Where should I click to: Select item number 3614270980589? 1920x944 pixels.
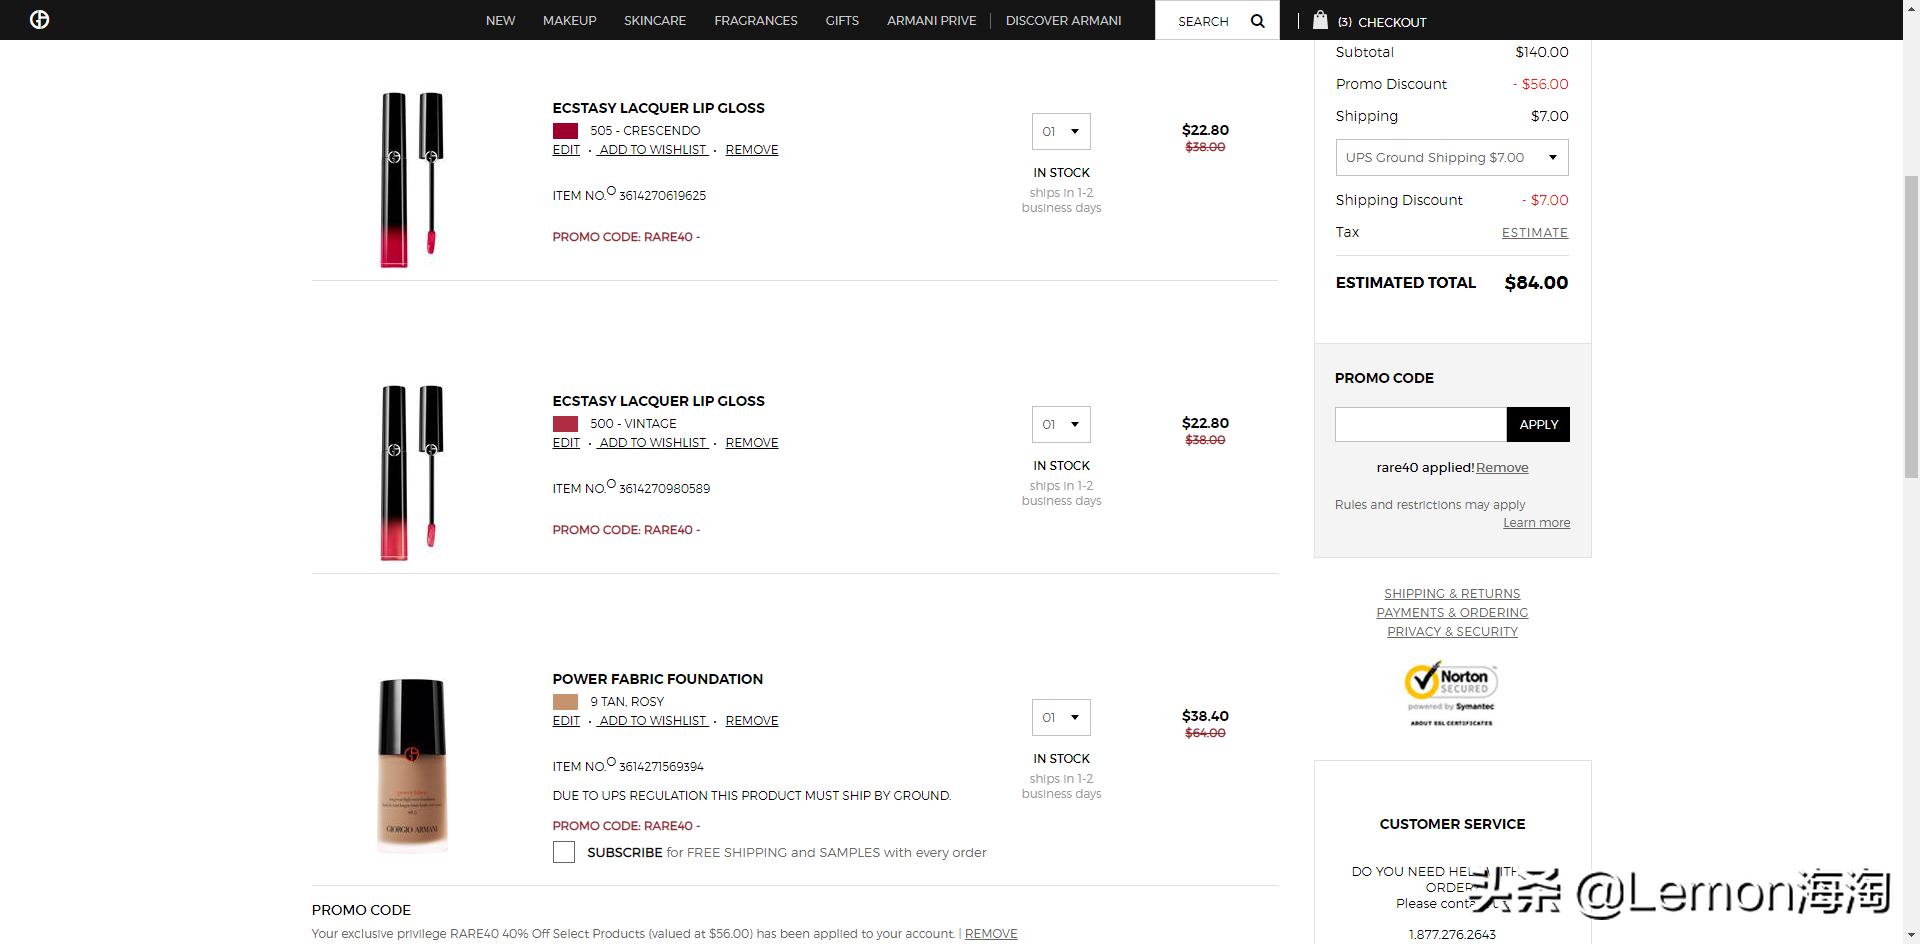click(664, 489)
